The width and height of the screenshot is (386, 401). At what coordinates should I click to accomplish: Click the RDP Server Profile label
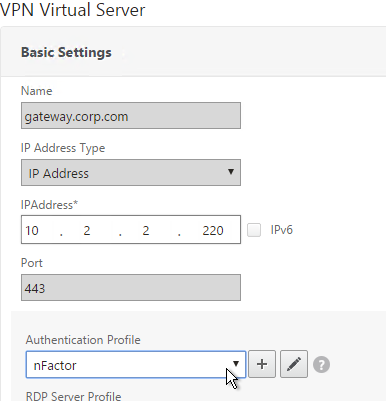(73, 396)
